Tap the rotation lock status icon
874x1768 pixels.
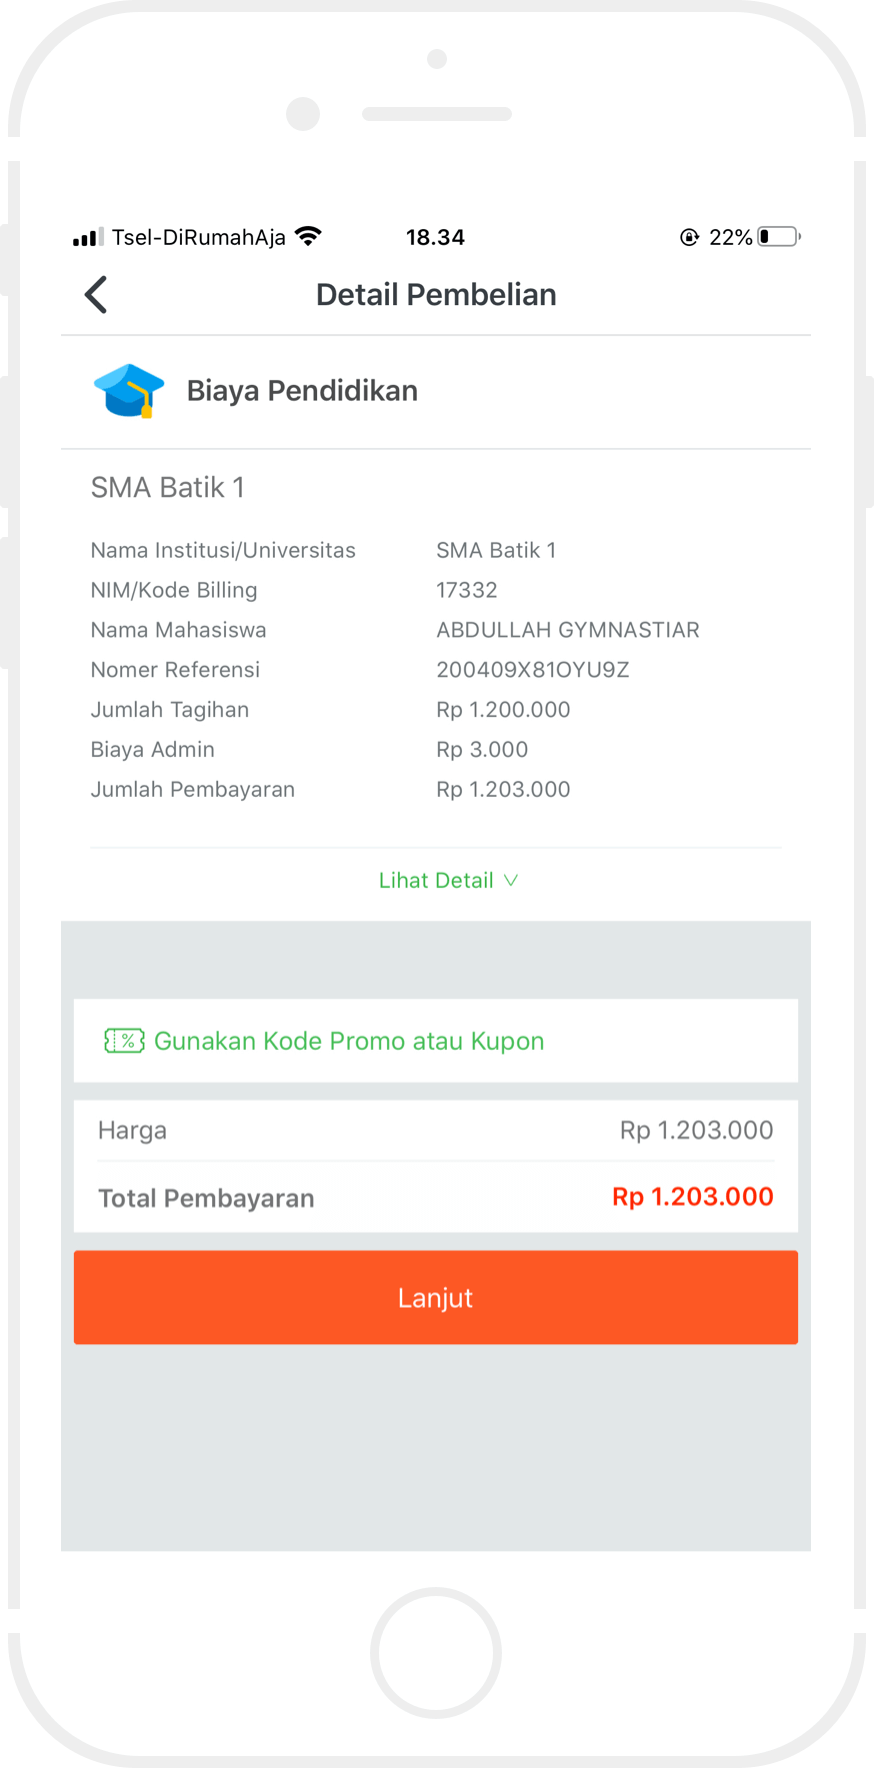pyautogui.click(x=689, y=237)
